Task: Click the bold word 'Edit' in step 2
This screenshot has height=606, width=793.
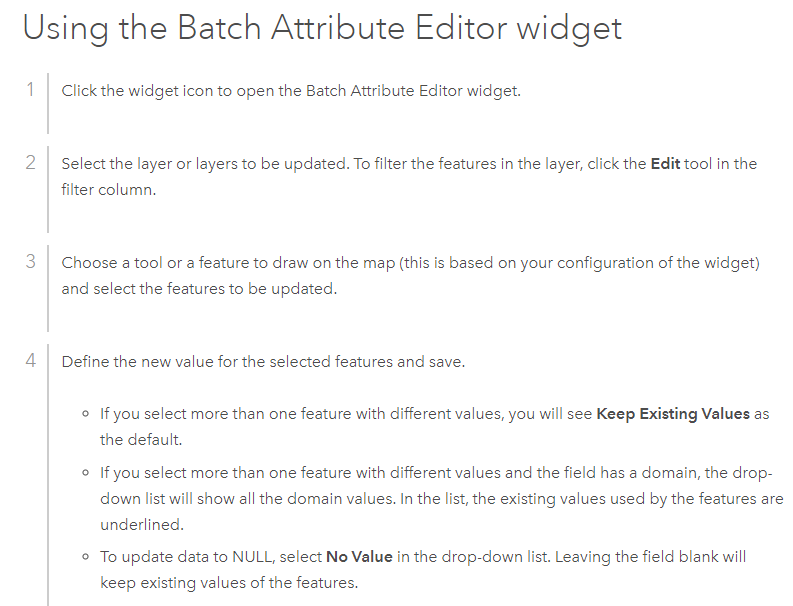Action: click(x=665, y=164)
